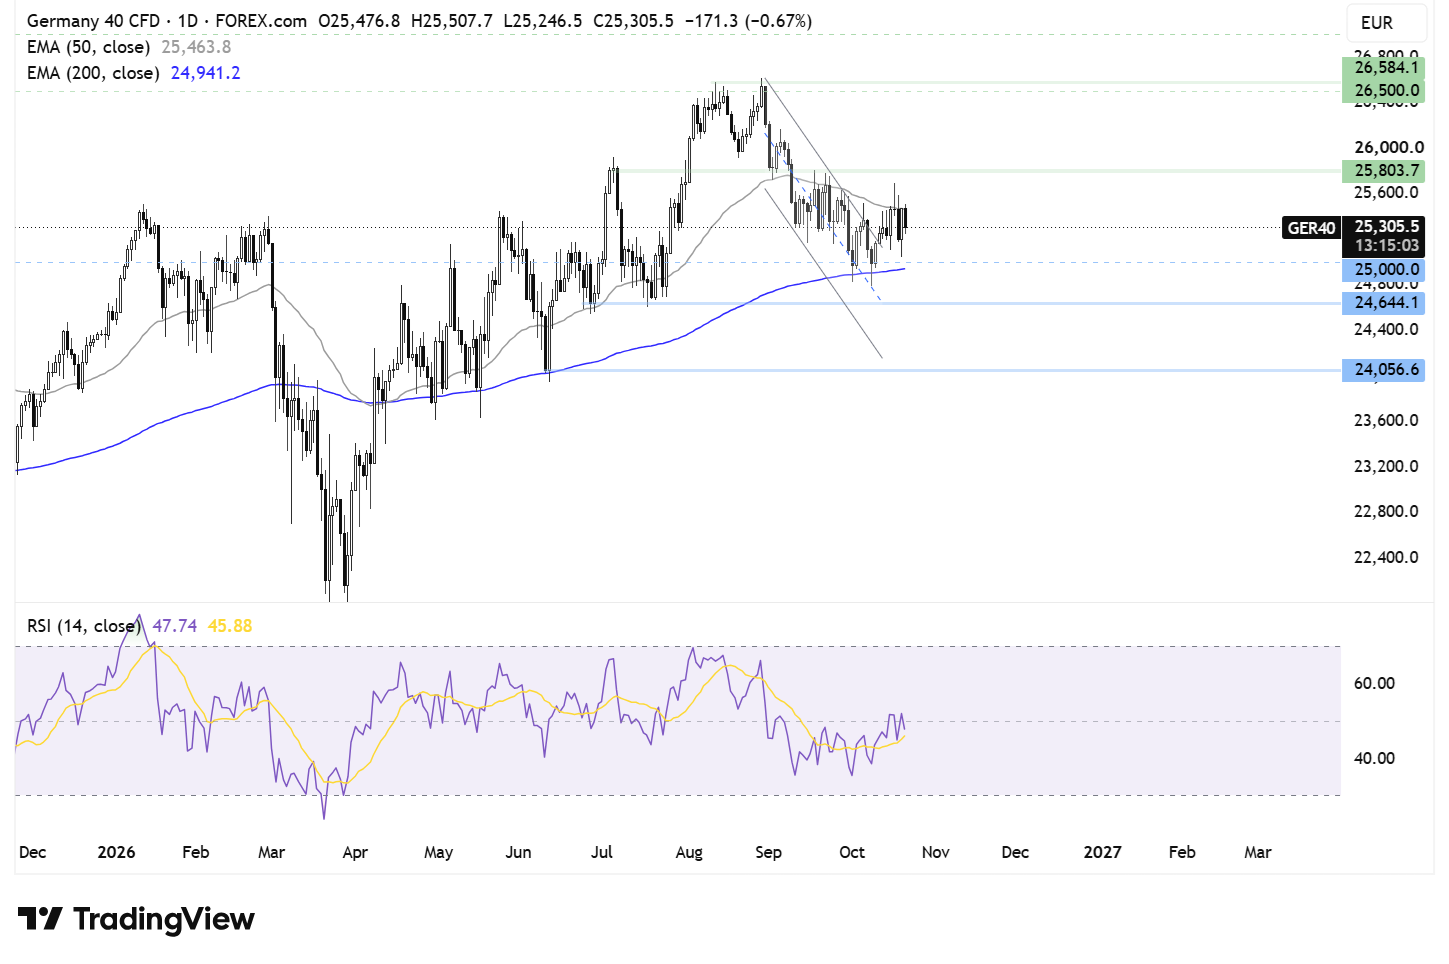Click the RSI axis value 60.00
1449x964 pixels.
click(x=1374, y=684)
